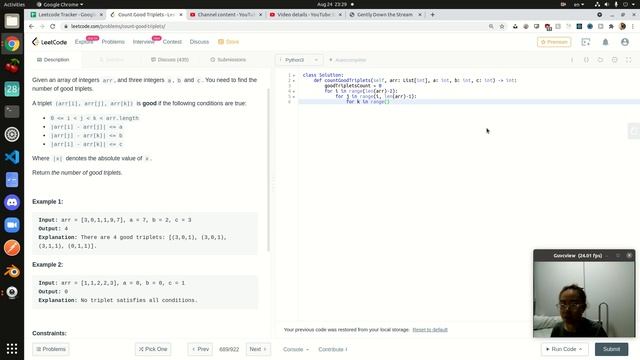Click the address bar URL
The height and width of the screenshot is (360, 640).
[118, 26]
